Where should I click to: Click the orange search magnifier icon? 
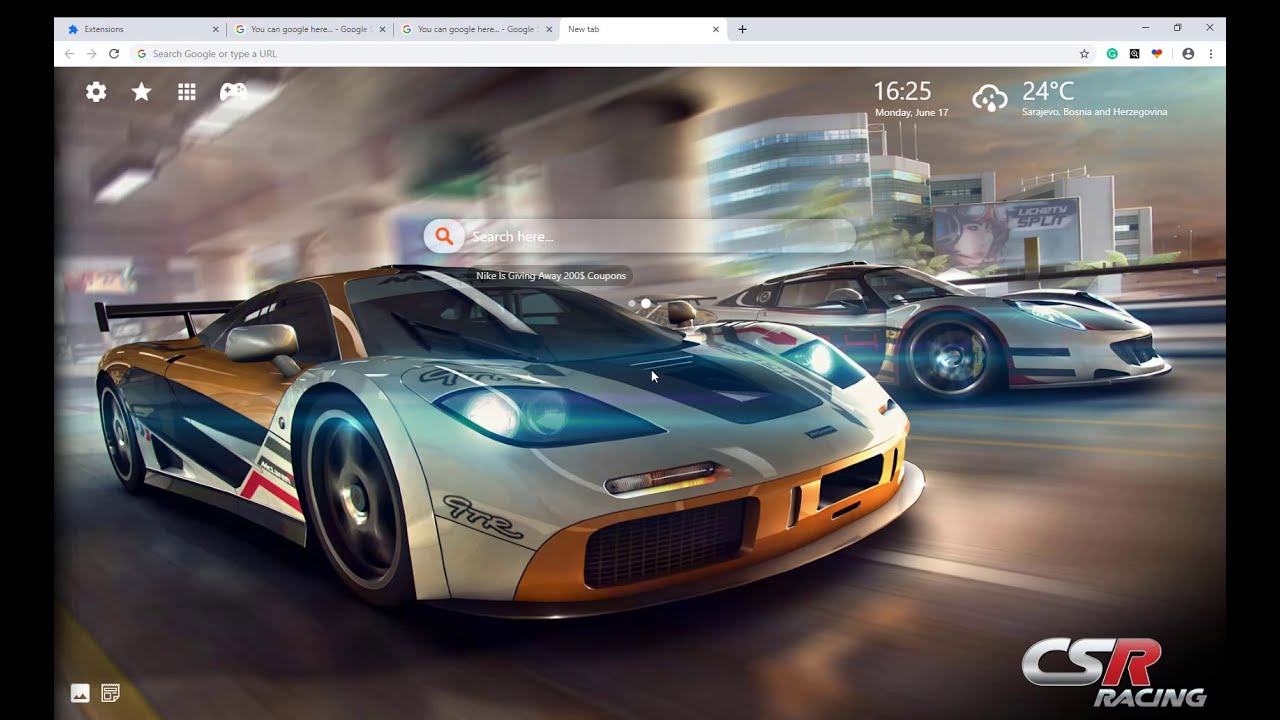point(445,236)
